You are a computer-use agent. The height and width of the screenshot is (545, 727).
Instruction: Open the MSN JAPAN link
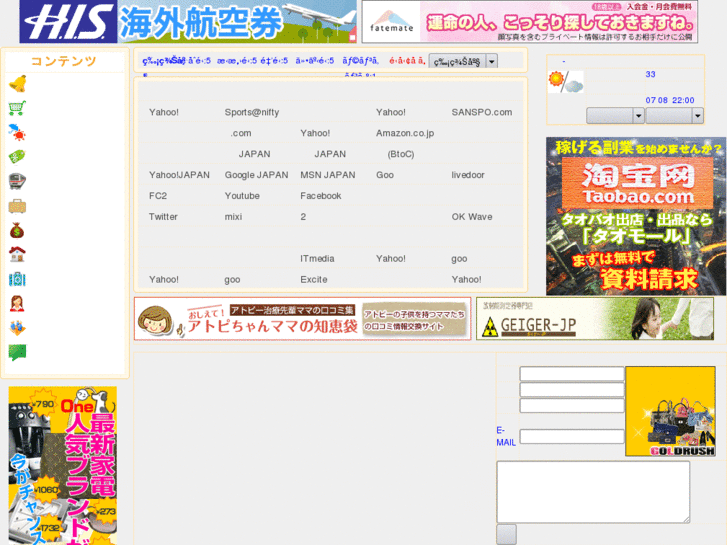tap(327, 175)
